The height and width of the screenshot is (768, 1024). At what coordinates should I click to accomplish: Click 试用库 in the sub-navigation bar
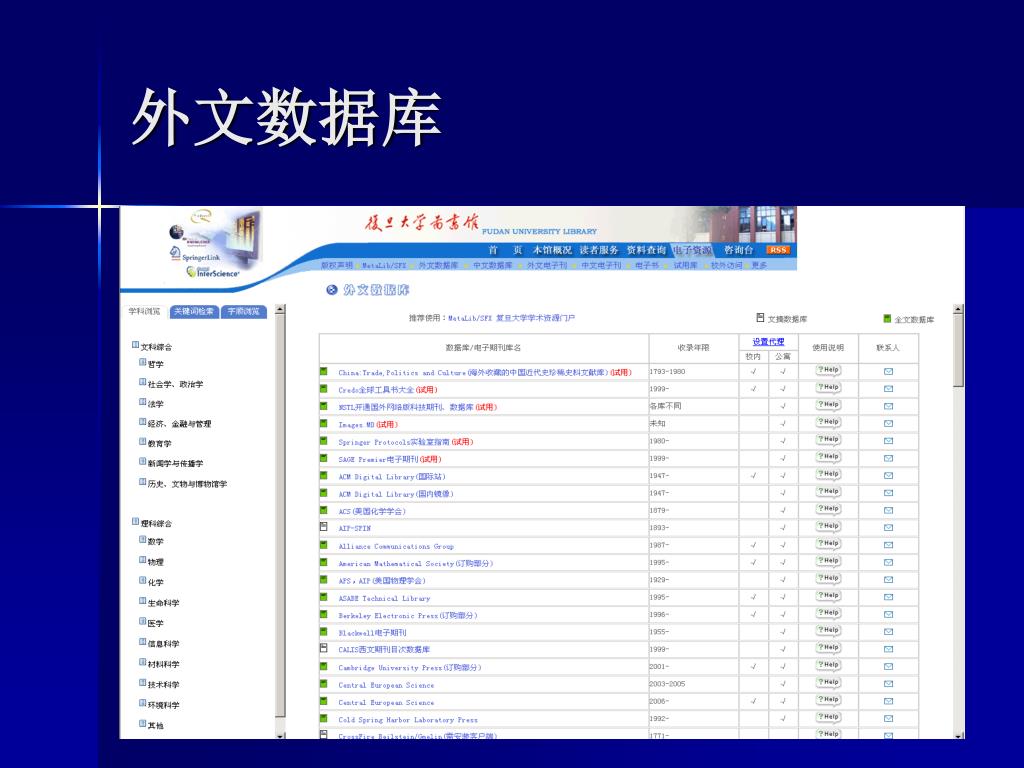point(685,265)
